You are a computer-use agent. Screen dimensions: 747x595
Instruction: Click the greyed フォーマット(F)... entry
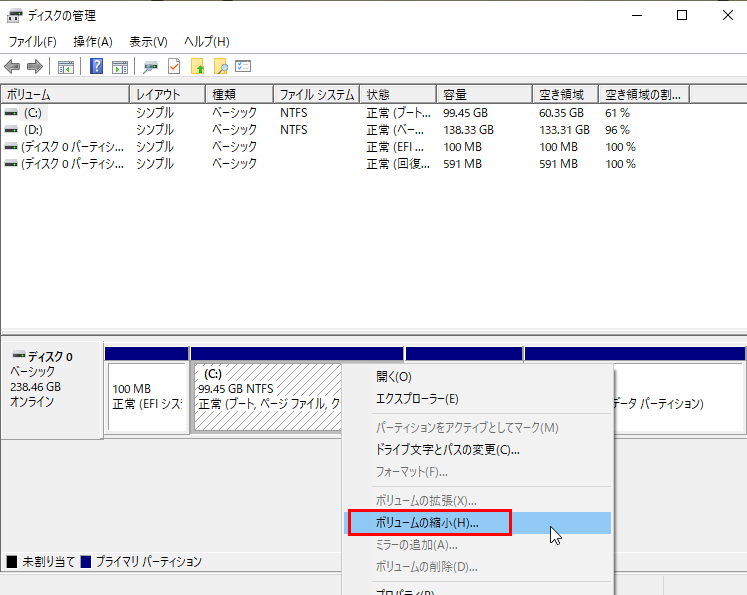pyautogui.click(x=478, y=472)
